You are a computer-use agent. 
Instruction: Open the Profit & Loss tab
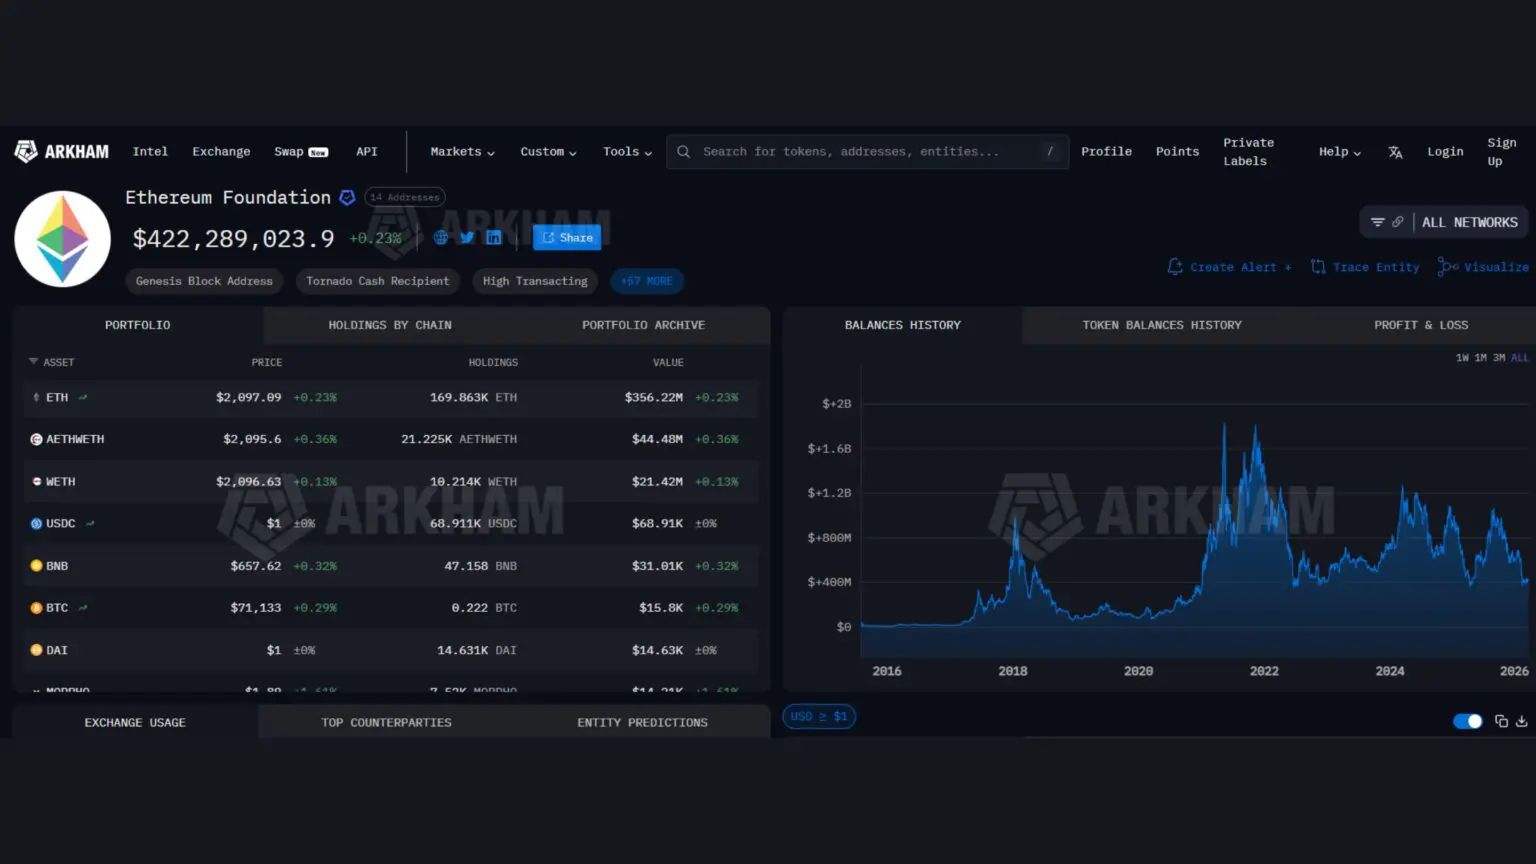pos(1420,325)
